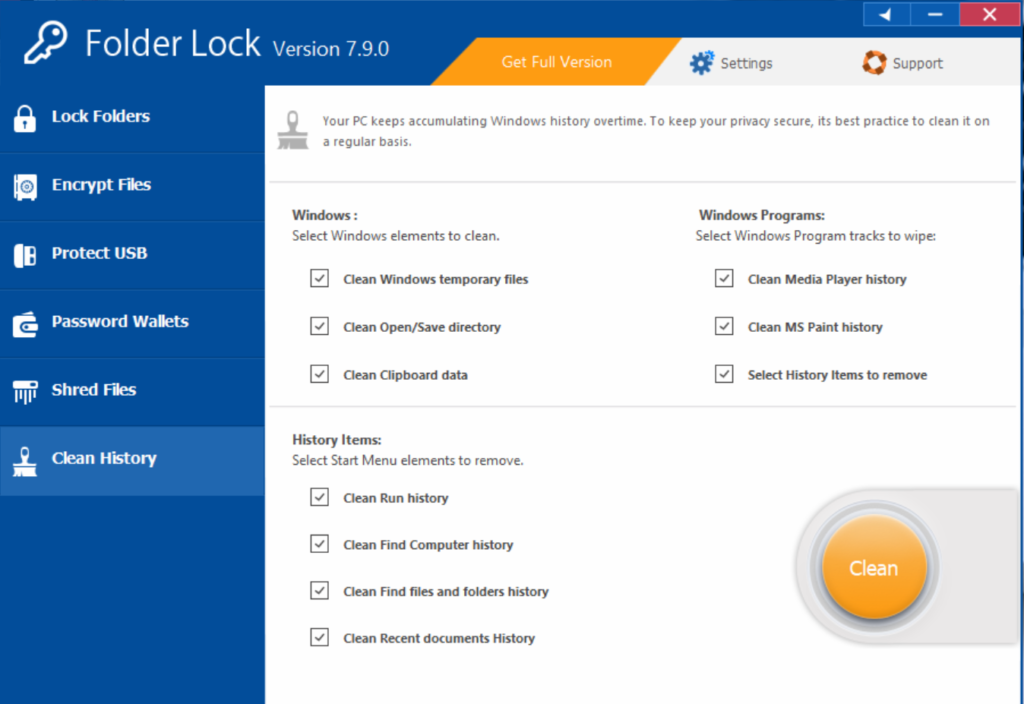Click the broom icon beside the privacy notice

coord(292,128)
